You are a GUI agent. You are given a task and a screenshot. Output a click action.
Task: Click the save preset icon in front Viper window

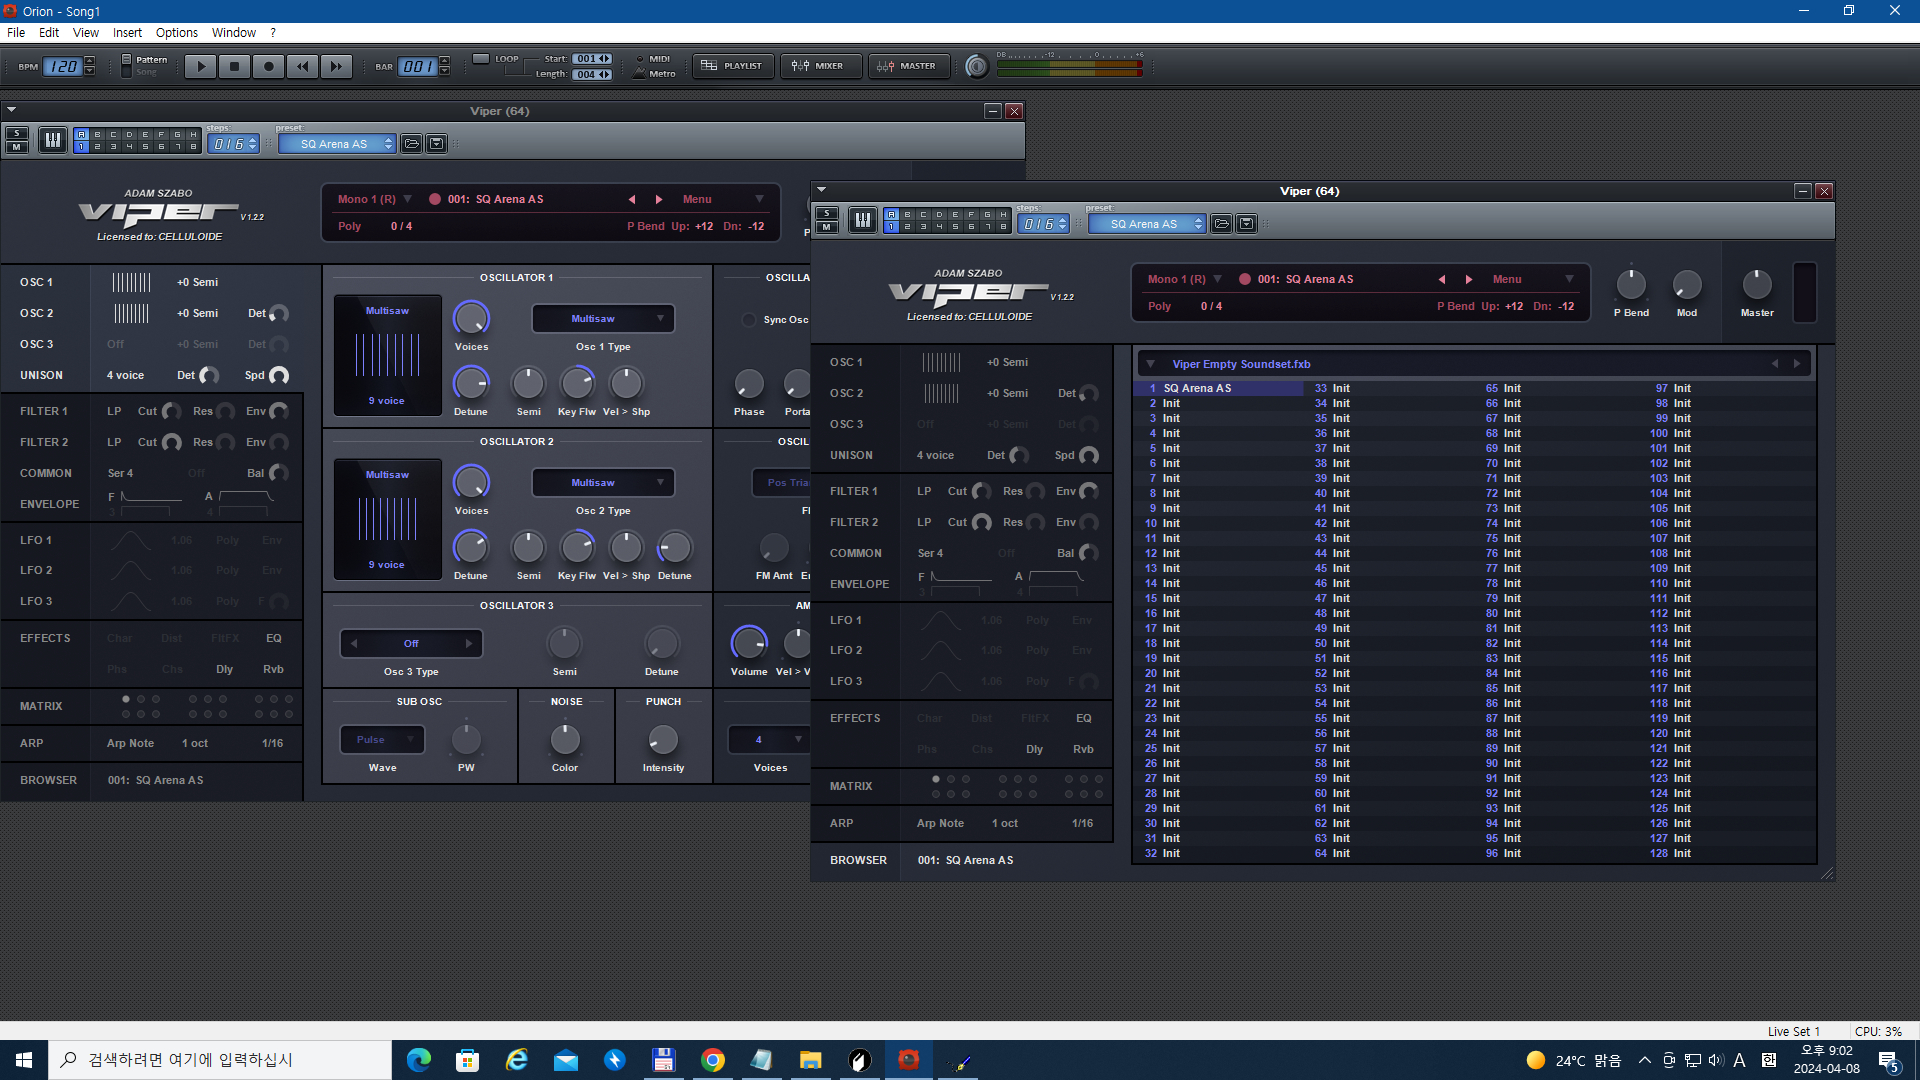pos(1246,224)
